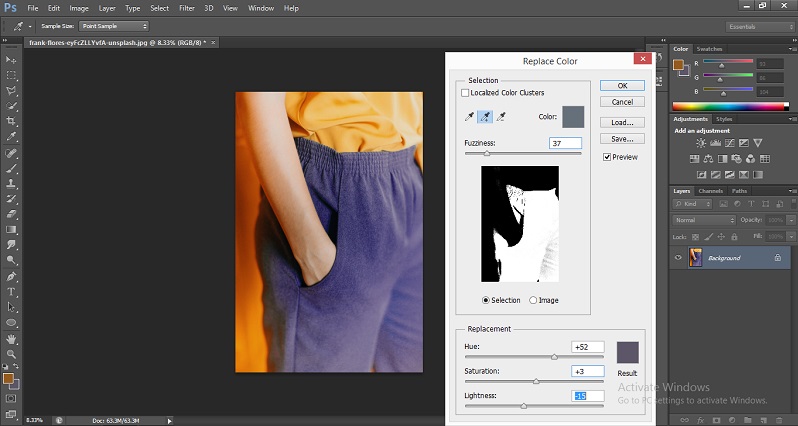Image resolution: width=798 pixels, height=426 pixels.
Task: Open the Kind filter dropdown
Action: (692, 204)
